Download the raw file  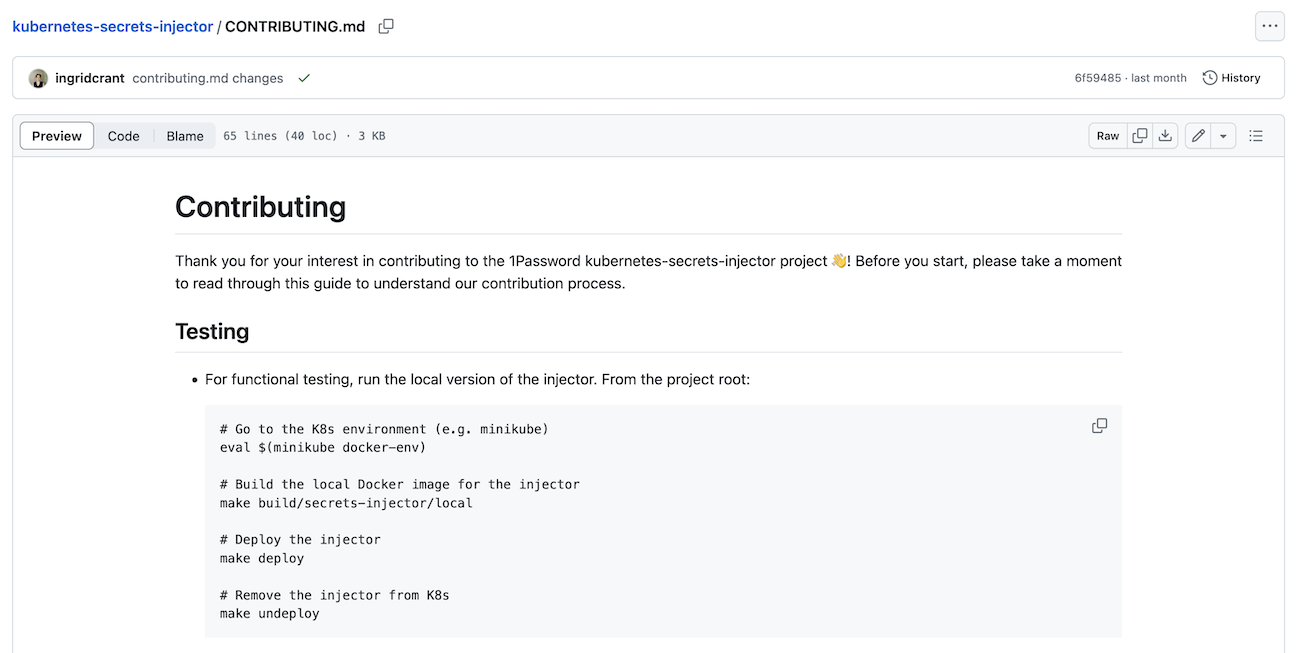(1164, 135)
